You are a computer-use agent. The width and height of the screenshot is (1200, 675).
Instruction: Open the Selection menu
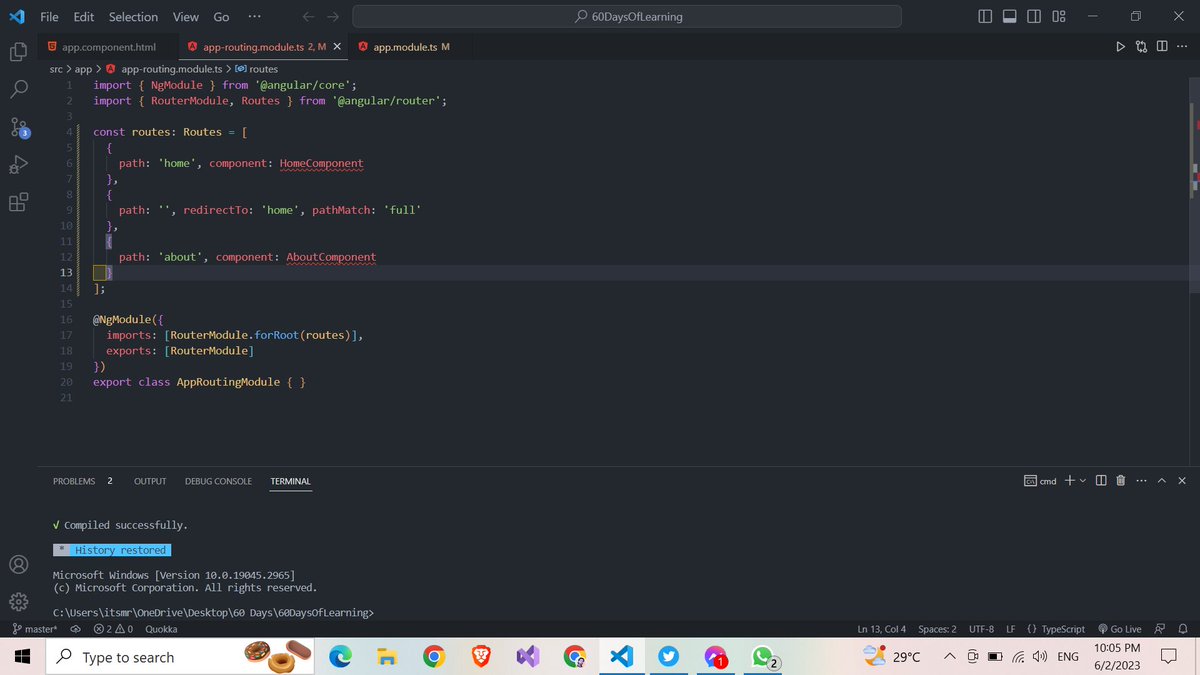click(133, 16)
